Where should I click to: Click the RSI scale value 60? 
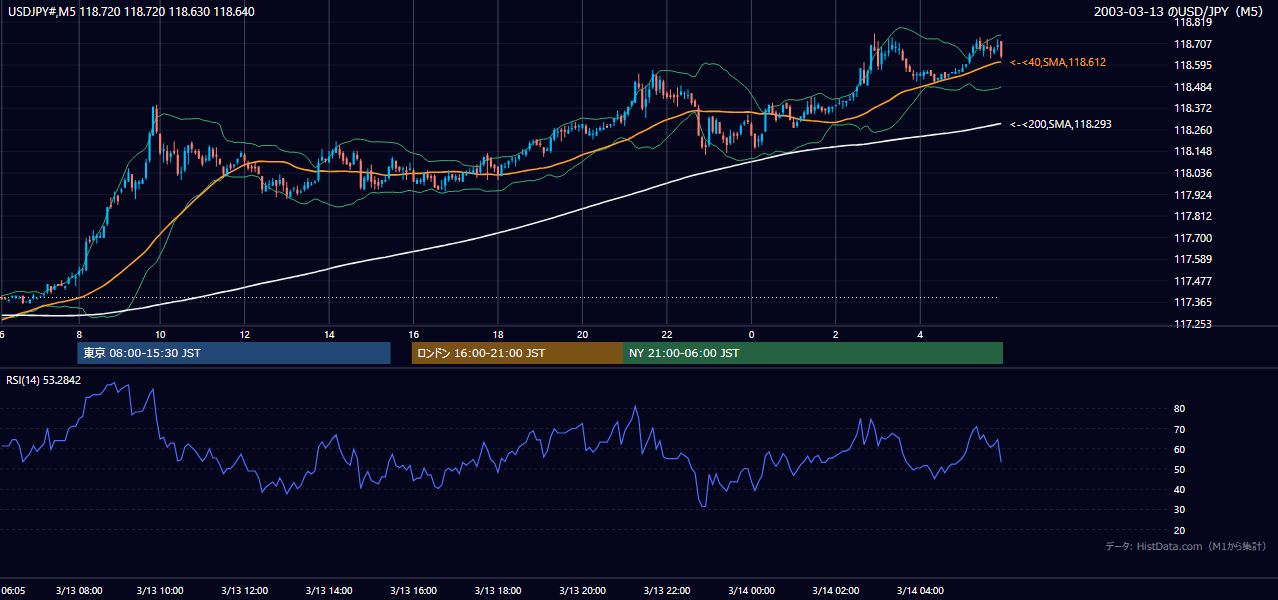click(x=1180, y=449)
